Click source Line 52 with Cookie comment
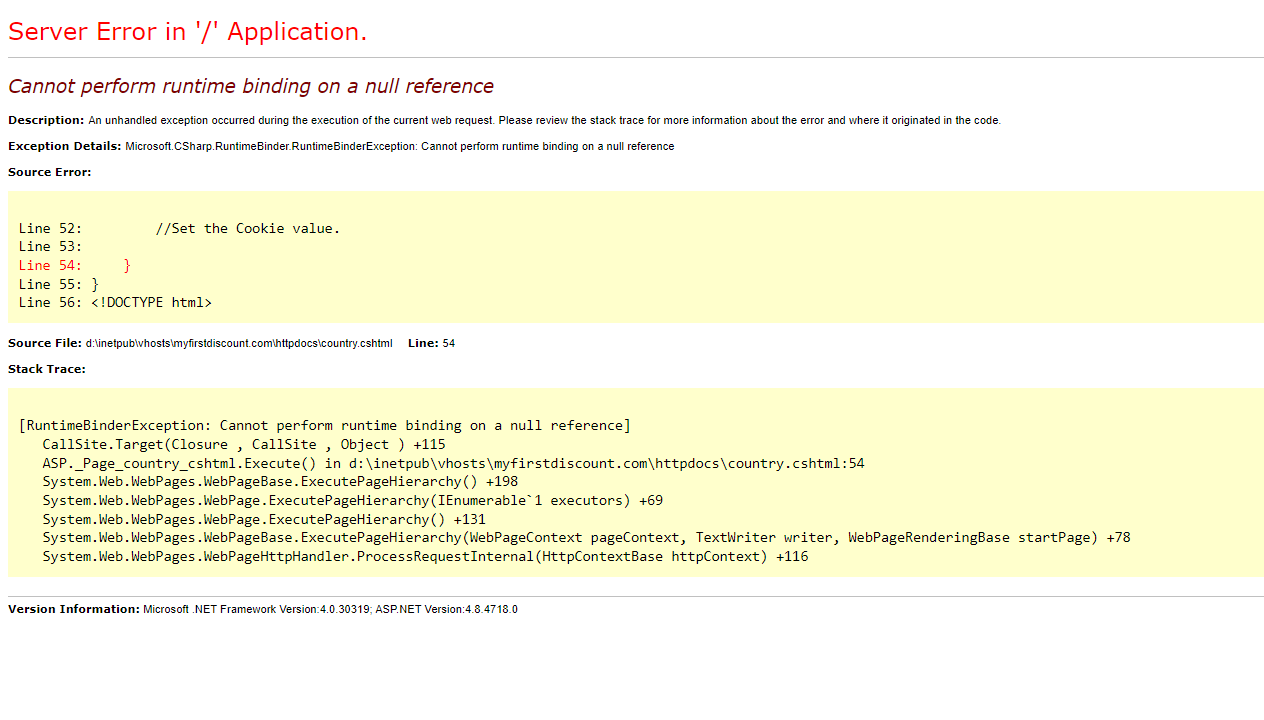Viewport: 1264px width, 720px height. [x=180, y=228]
